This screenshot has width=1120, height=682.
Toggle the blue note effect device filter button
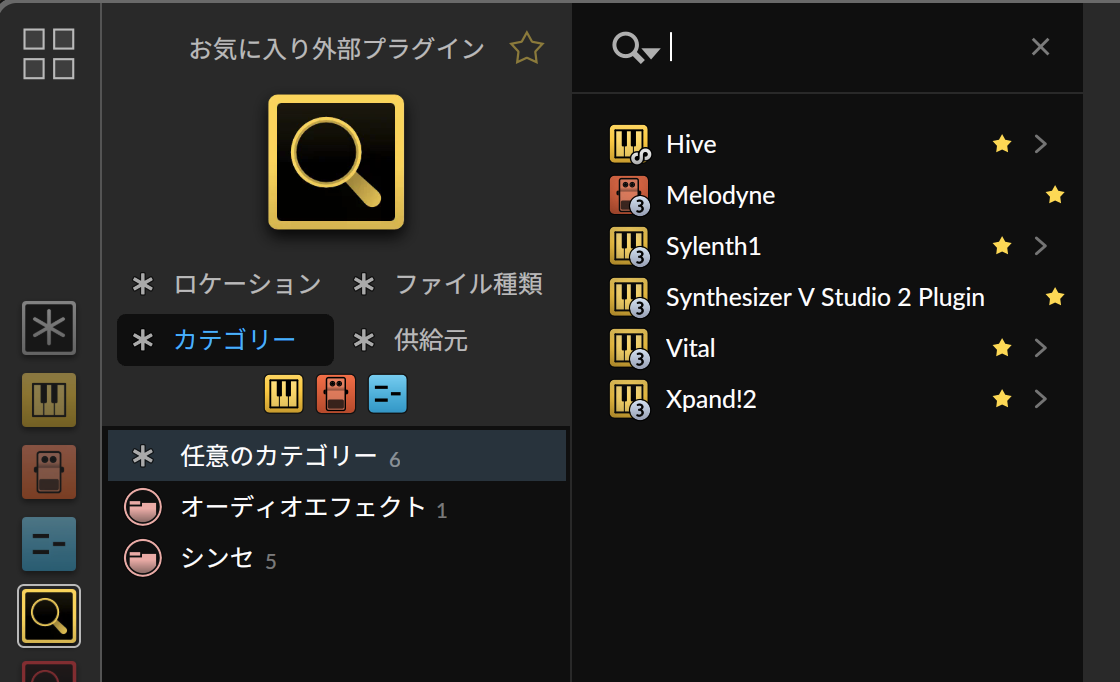[x=388, y=393]
